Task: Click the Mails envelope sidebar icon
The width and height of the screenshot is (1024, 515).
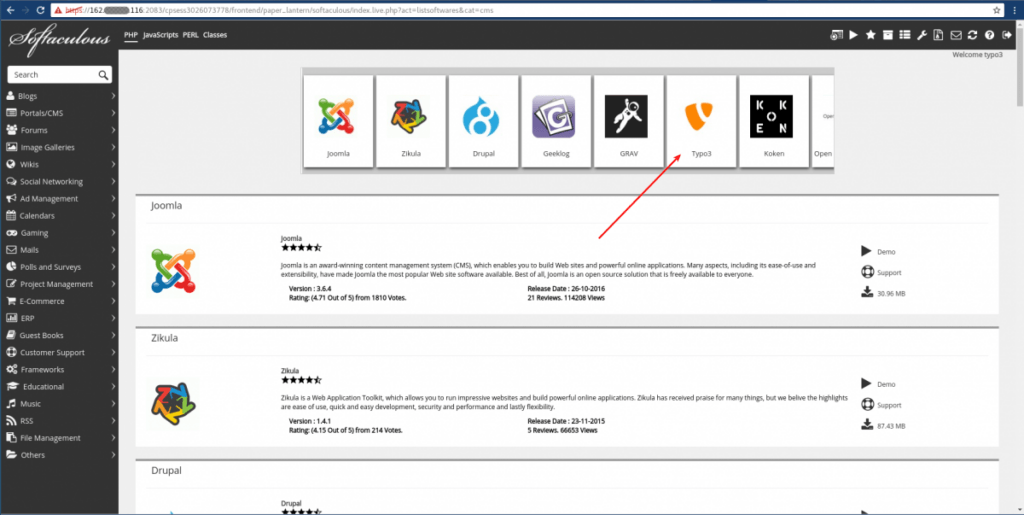Action: pos(11,249)
